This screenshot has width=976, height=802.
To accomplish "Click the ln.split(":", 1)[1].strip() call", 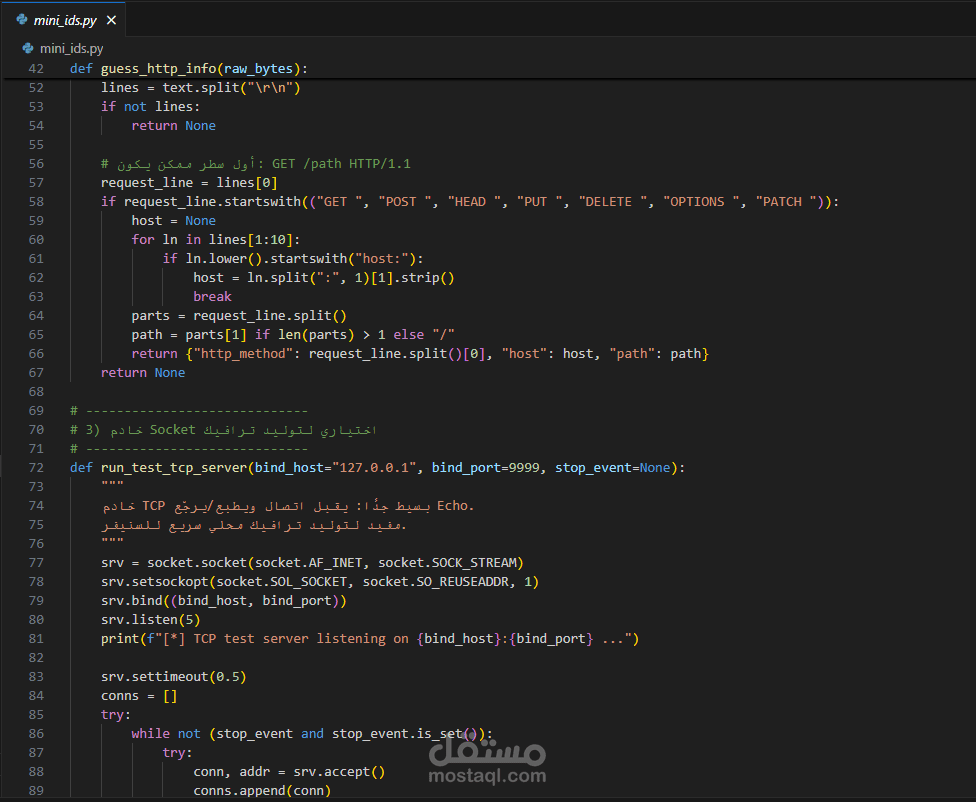I will click(350, 278).
